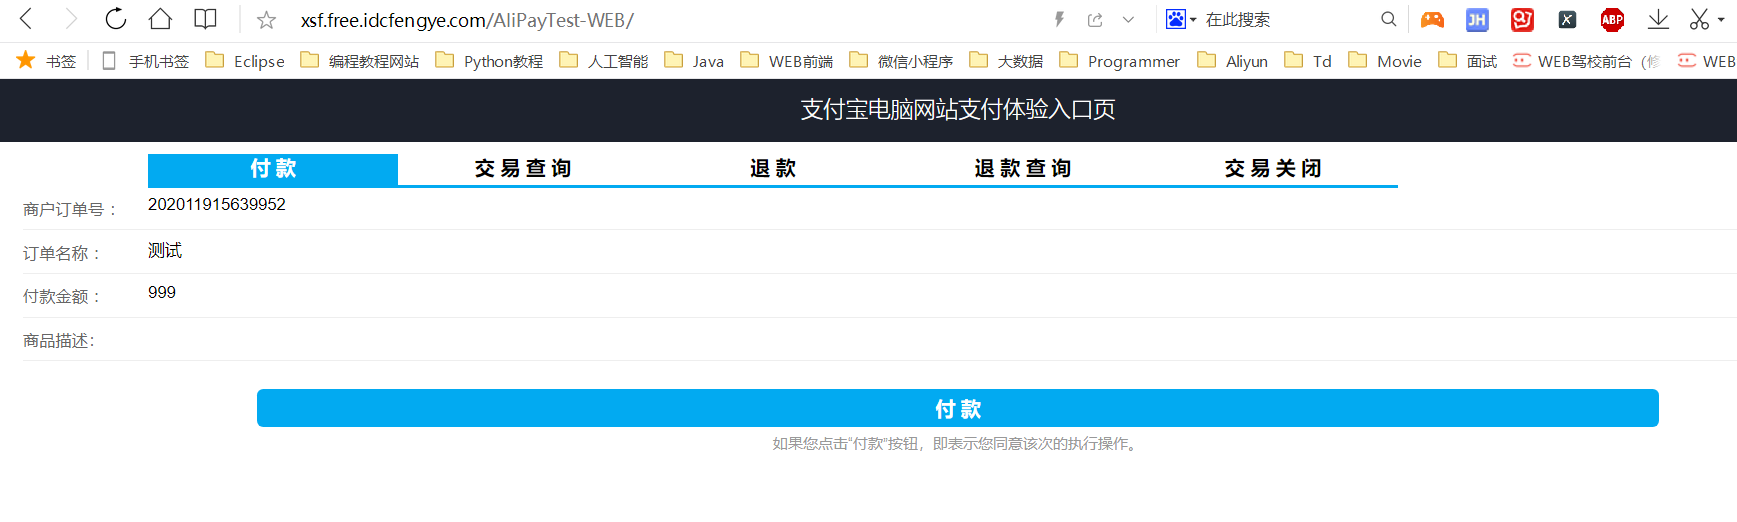The height and width of the screenshot is (522, 1737).
Task: Click the lightning speed mode icon
Action: click(x=1059, y=19)
